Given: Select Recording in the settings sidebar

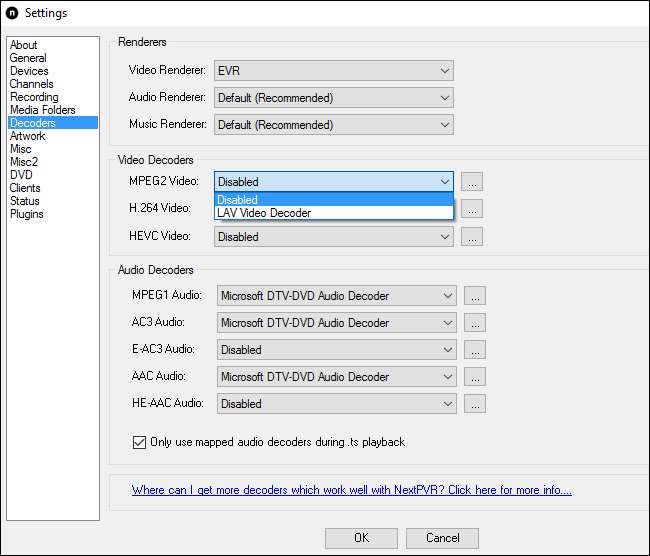Looking at the screenshot, I should 34,97.
